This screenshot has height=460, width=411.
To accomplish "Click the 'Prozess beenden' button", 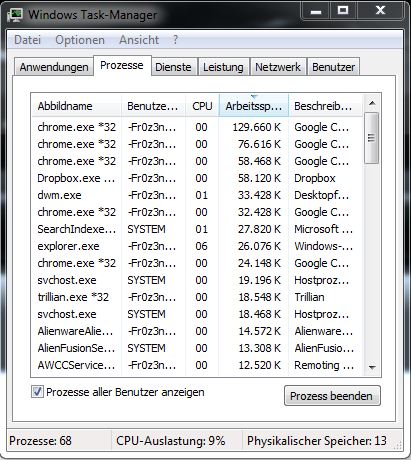I will coord(332,396).
